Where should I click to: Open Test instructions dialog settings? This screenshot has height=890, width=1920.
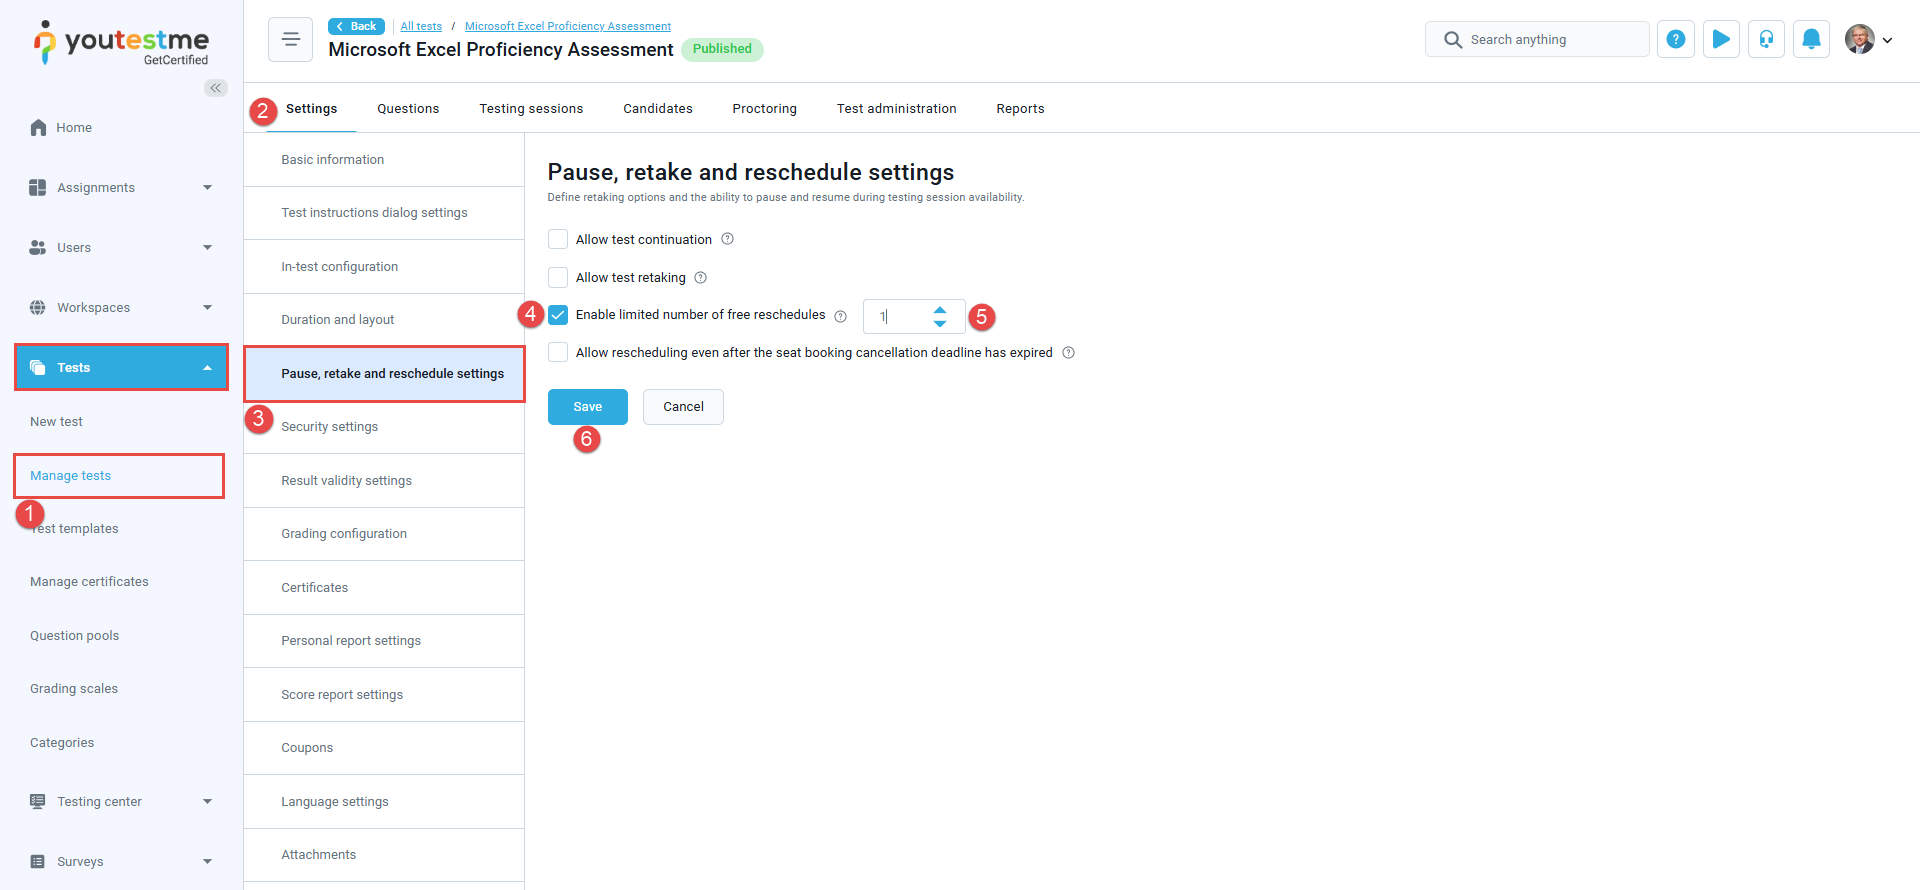(384, 213)
